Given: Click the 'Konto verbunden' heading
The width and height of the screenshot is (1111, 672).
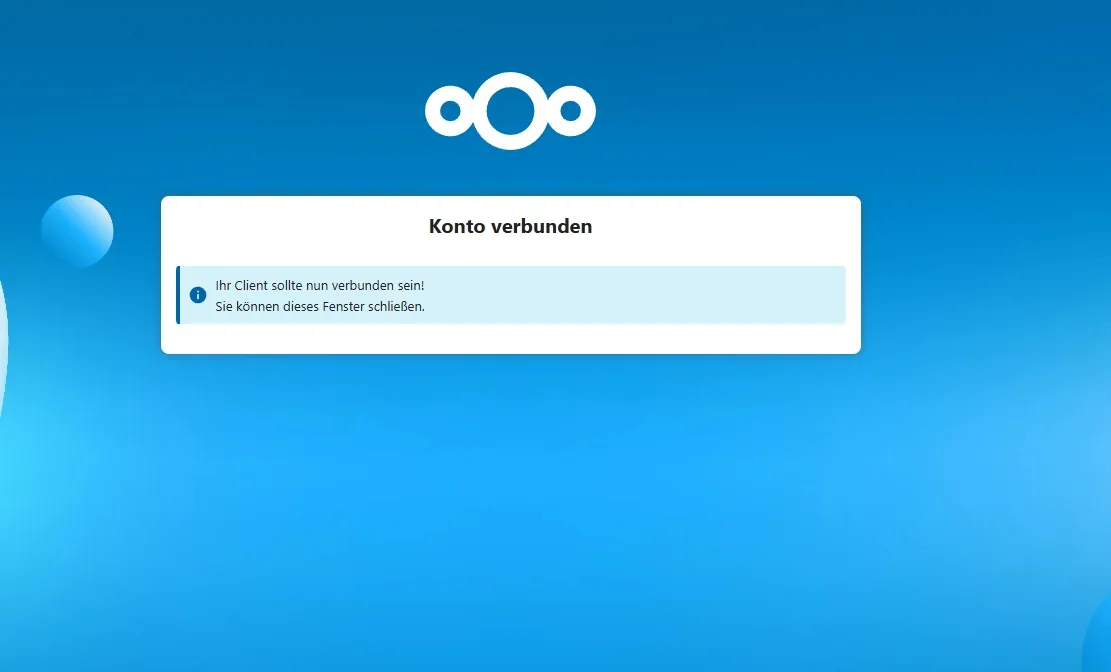Looking at the screenshot, I should pos(510,226).
